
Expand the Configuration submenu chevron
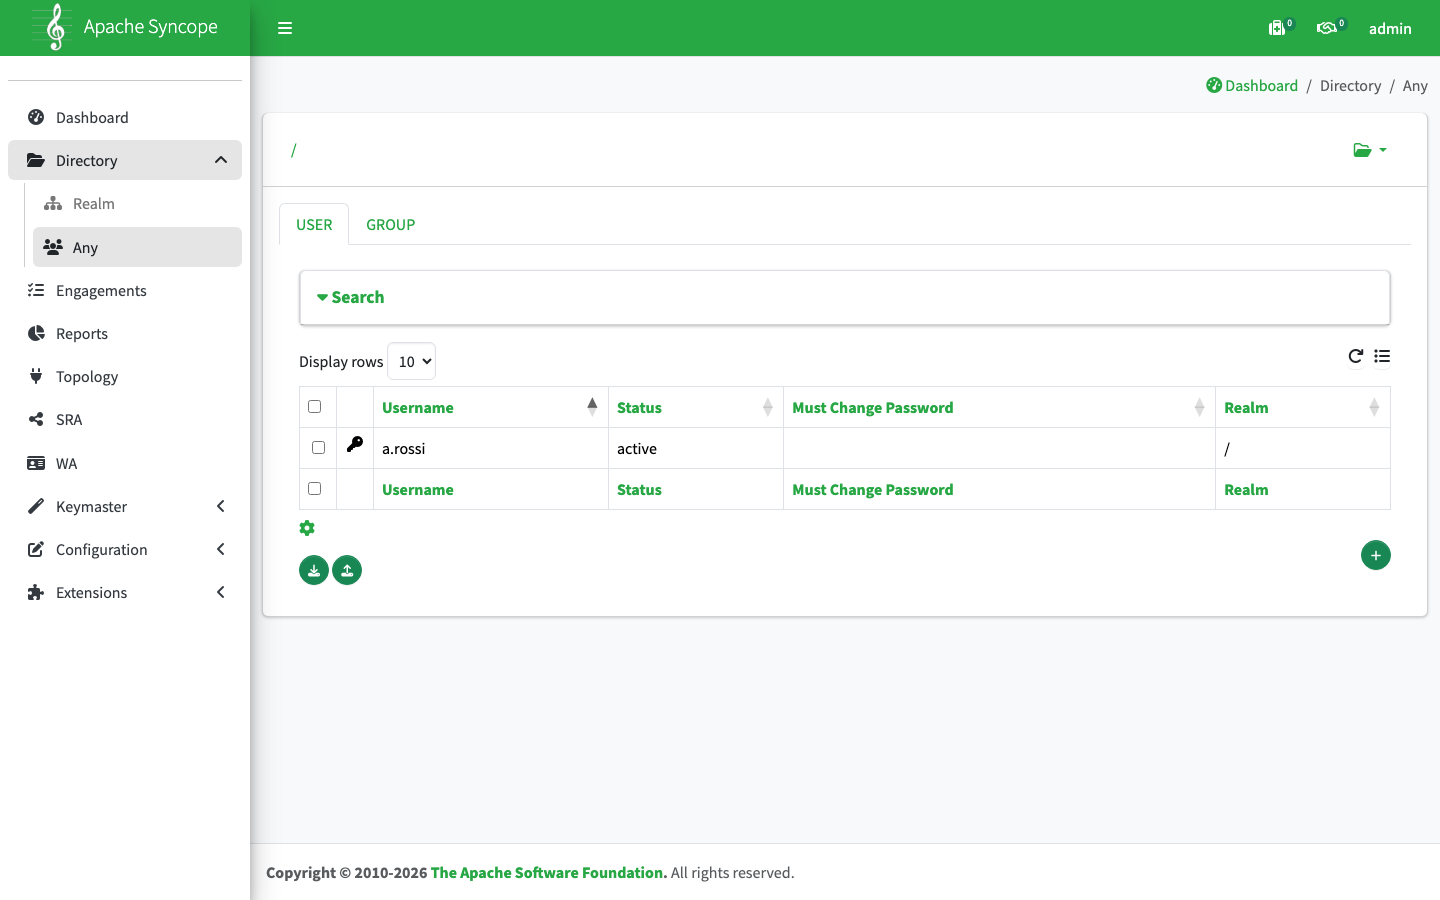click(x=221, y=549)
